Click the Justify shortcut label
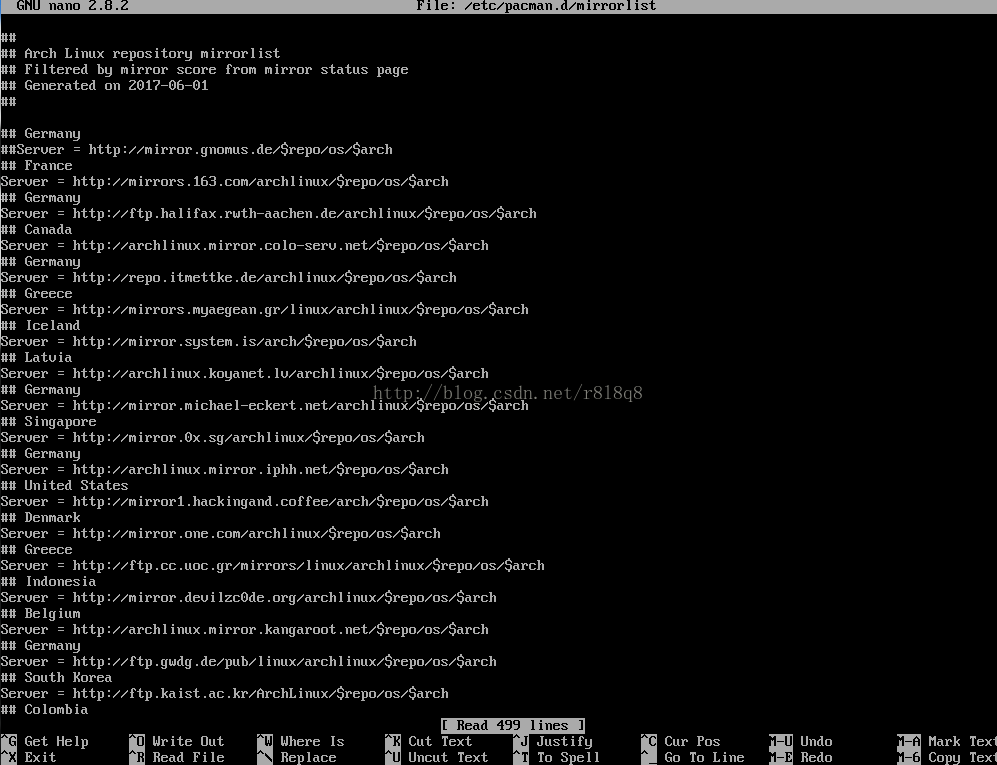The image size is (997, 765). pyautogui.click(x=564, y=741)
